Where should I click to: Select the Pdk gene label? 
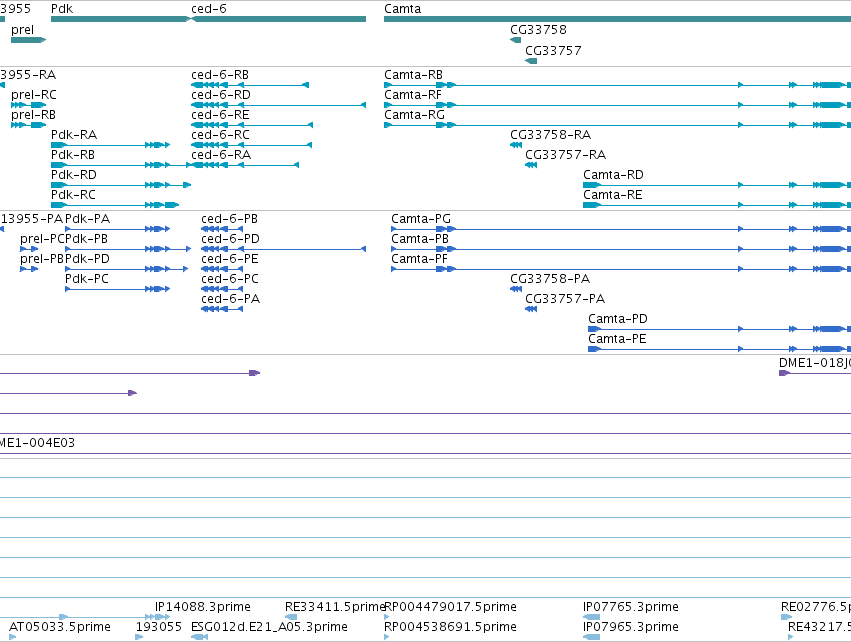point(62,9)
